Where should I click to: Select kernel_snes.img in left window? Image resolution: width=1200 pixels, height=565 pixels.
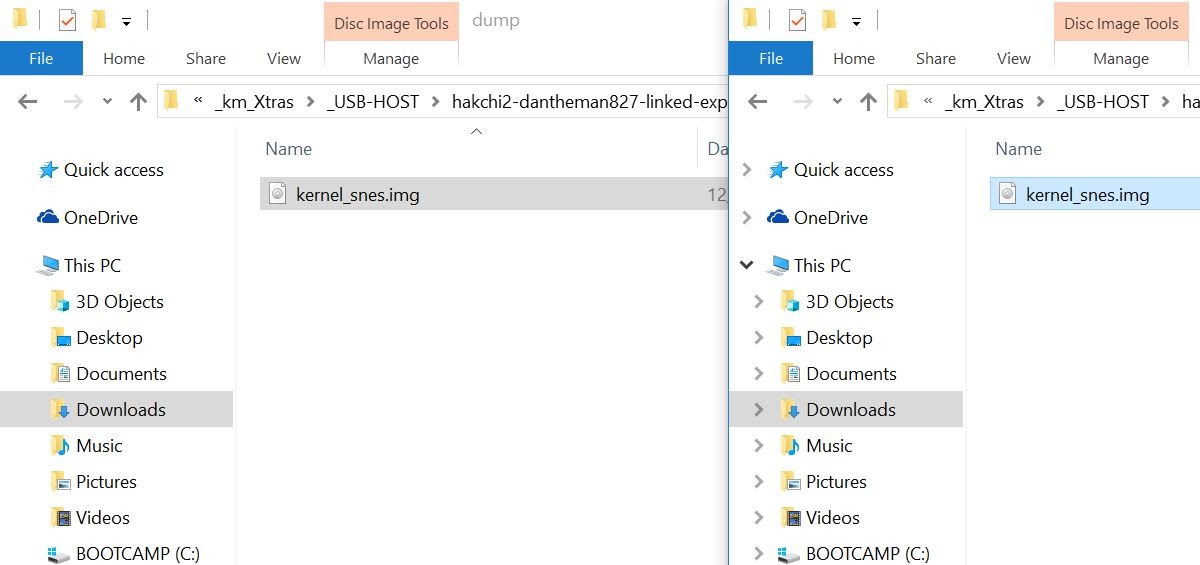click(x=493, y=194)
